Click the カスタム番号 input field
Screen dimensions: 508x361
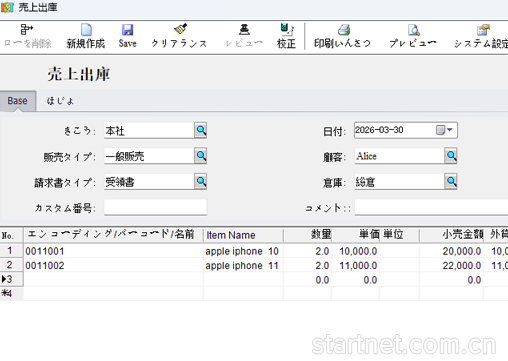155,207
